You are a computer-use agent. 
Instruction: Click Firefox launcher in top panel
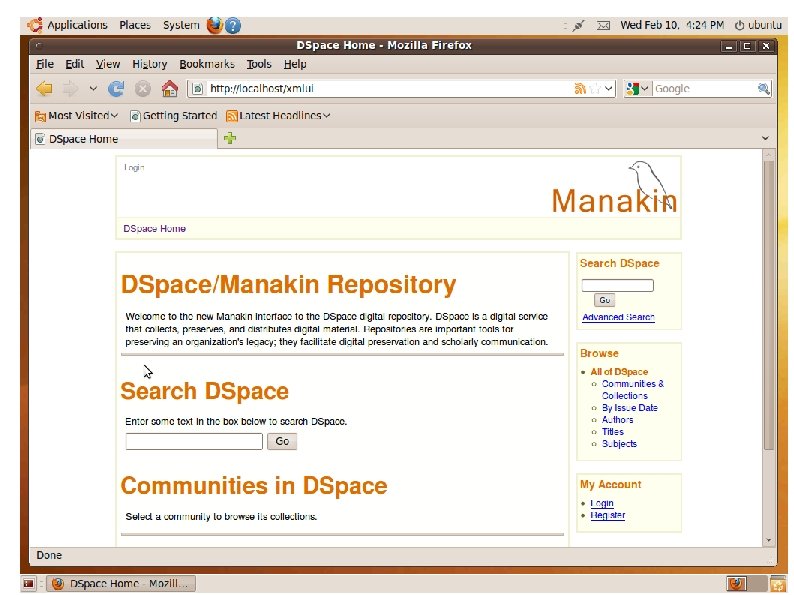point(215,25)
